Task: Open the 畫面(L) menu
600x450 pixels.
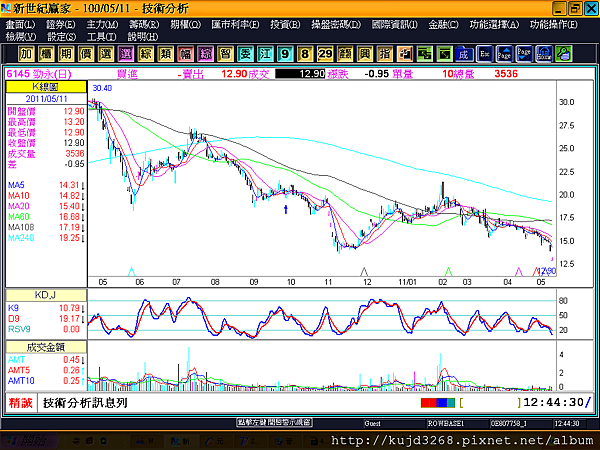Action: [20, 25]
